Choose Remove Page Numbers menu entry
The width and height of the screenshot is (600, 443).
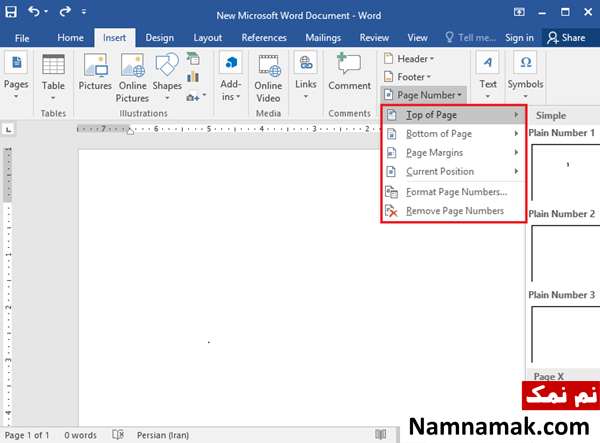pyautogui.click(x=453, y=211)
